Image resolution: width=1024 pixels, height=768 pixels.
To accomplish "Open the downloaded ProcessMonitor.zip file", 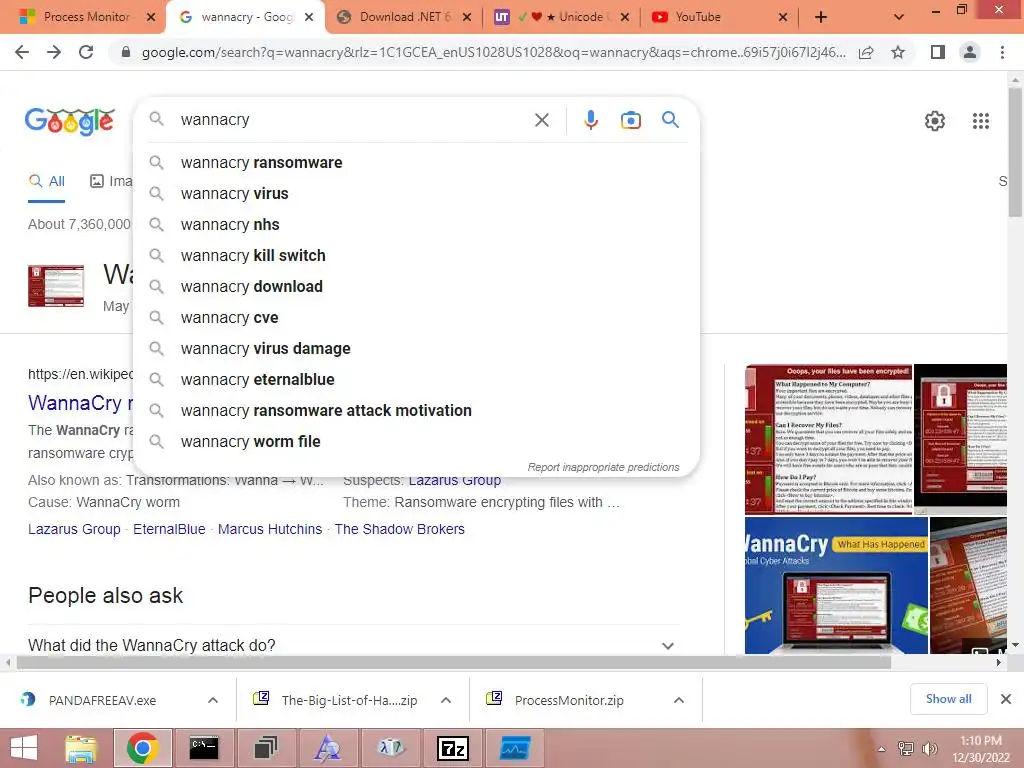I will point(568,700).
